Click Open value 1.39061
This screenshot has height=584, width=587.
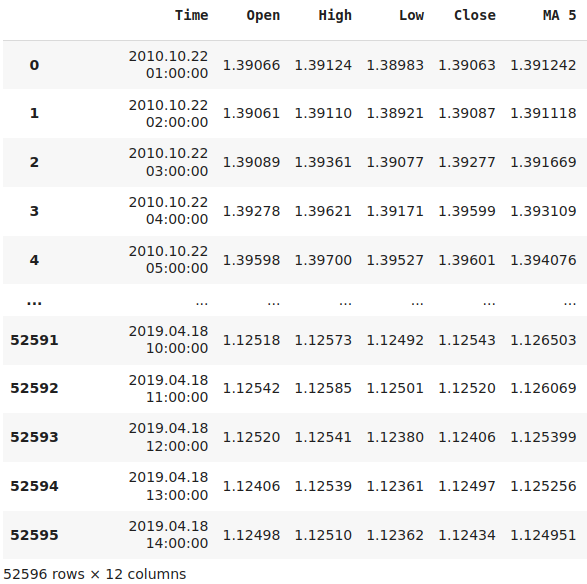coord(252,113)
